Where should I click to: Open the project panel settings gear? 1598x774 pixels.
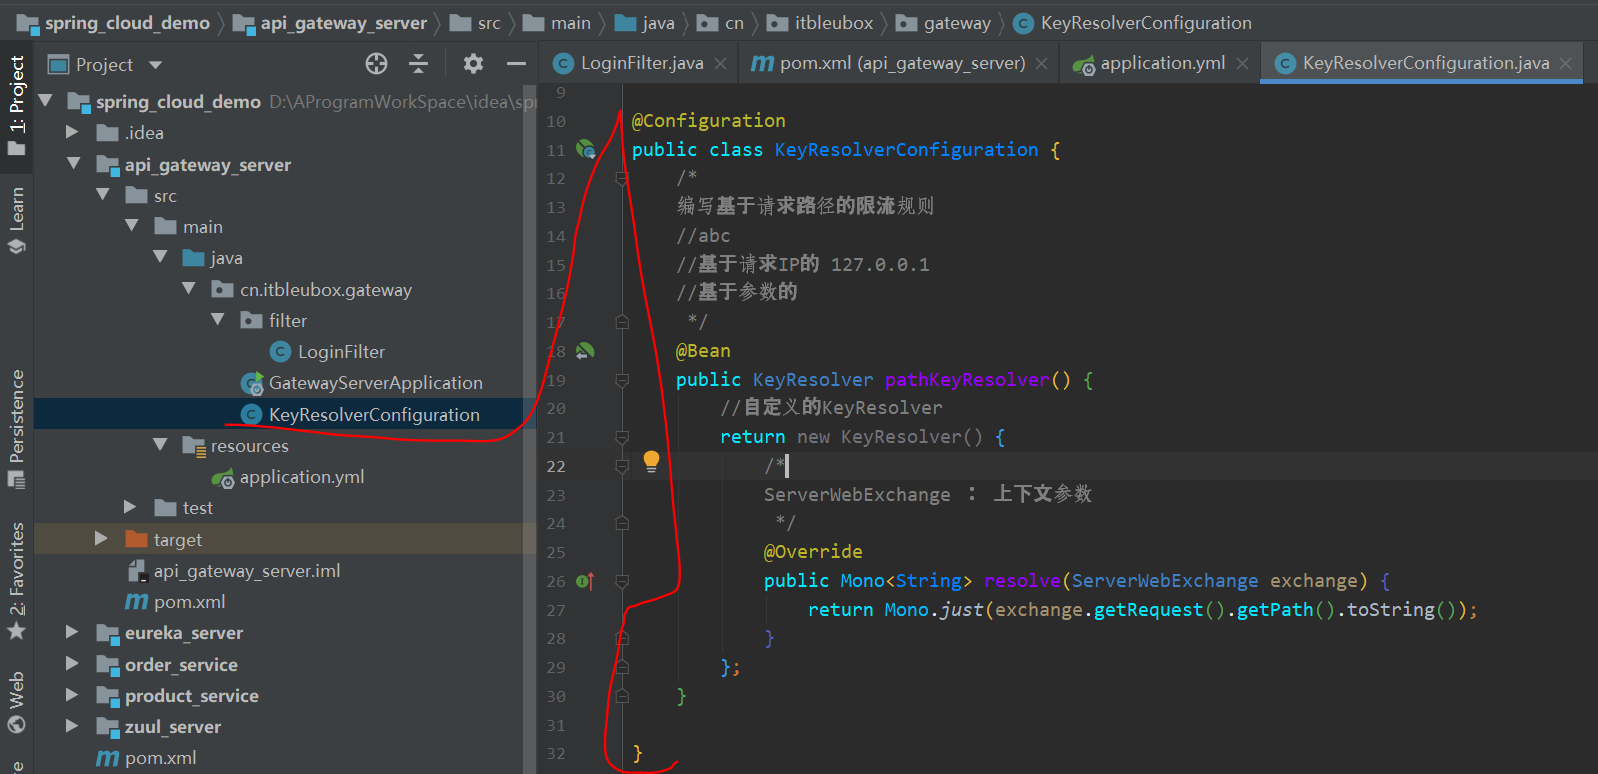(473, 64)
